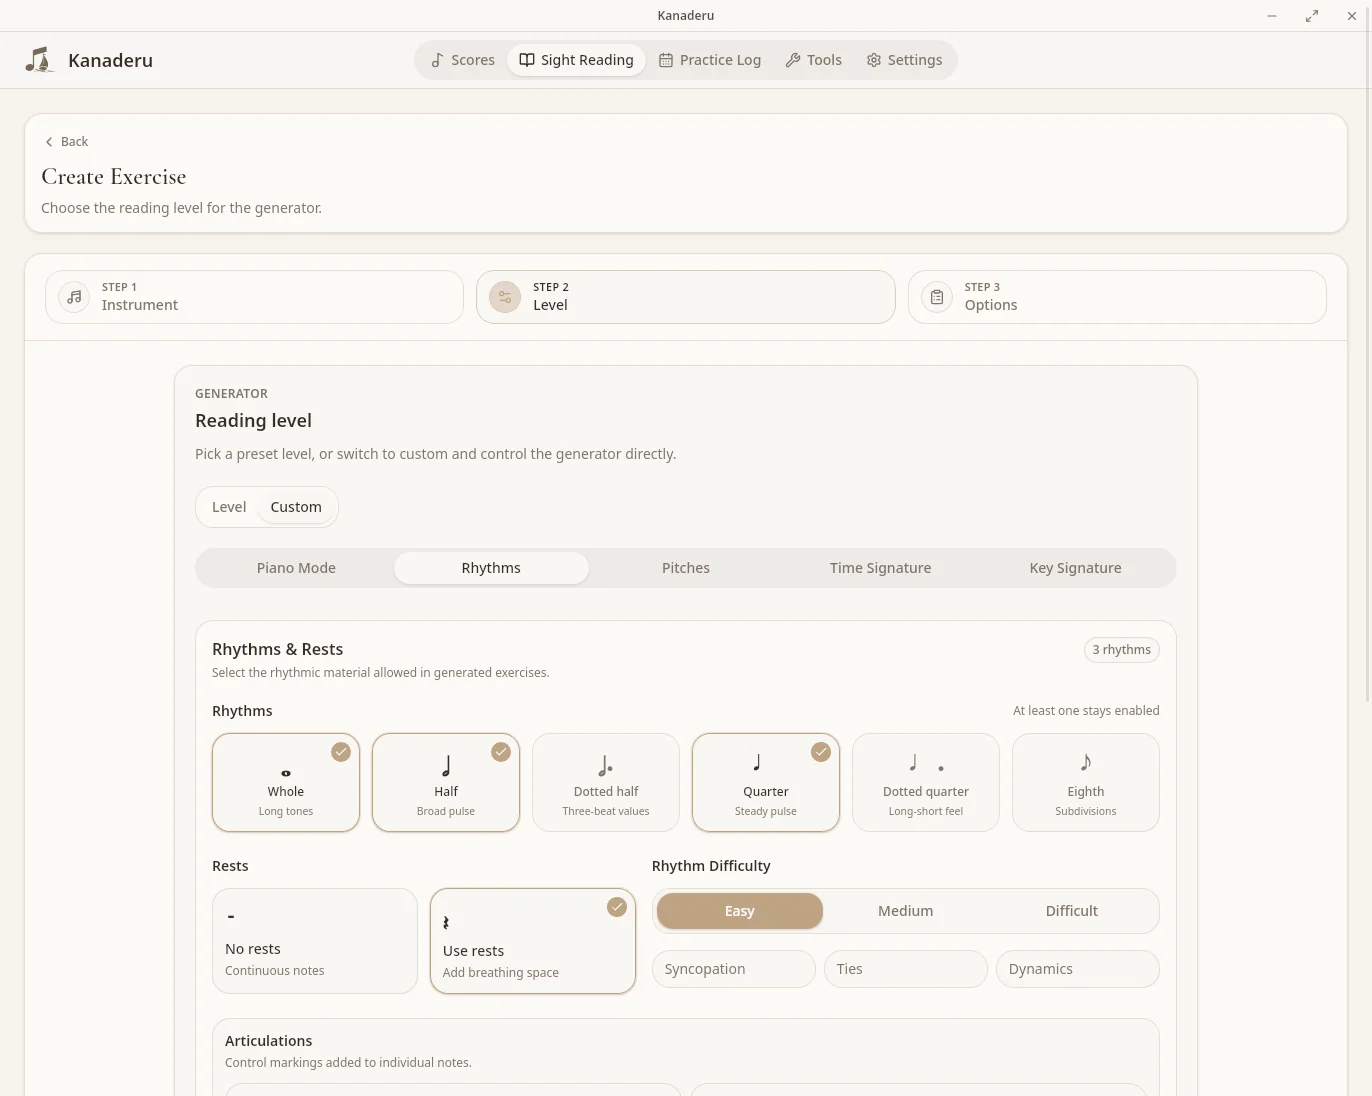The image size is (1372, 1096).
Task: Click the checkmark badge on Use rests
Action: tap(617, 907)
